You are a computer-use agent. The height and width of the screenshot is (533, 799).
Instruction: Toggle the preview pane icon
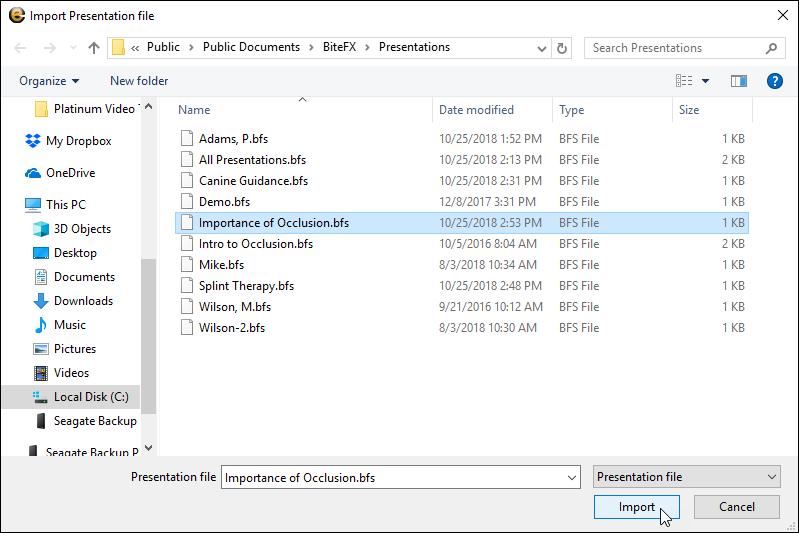[x=739, y=81]
